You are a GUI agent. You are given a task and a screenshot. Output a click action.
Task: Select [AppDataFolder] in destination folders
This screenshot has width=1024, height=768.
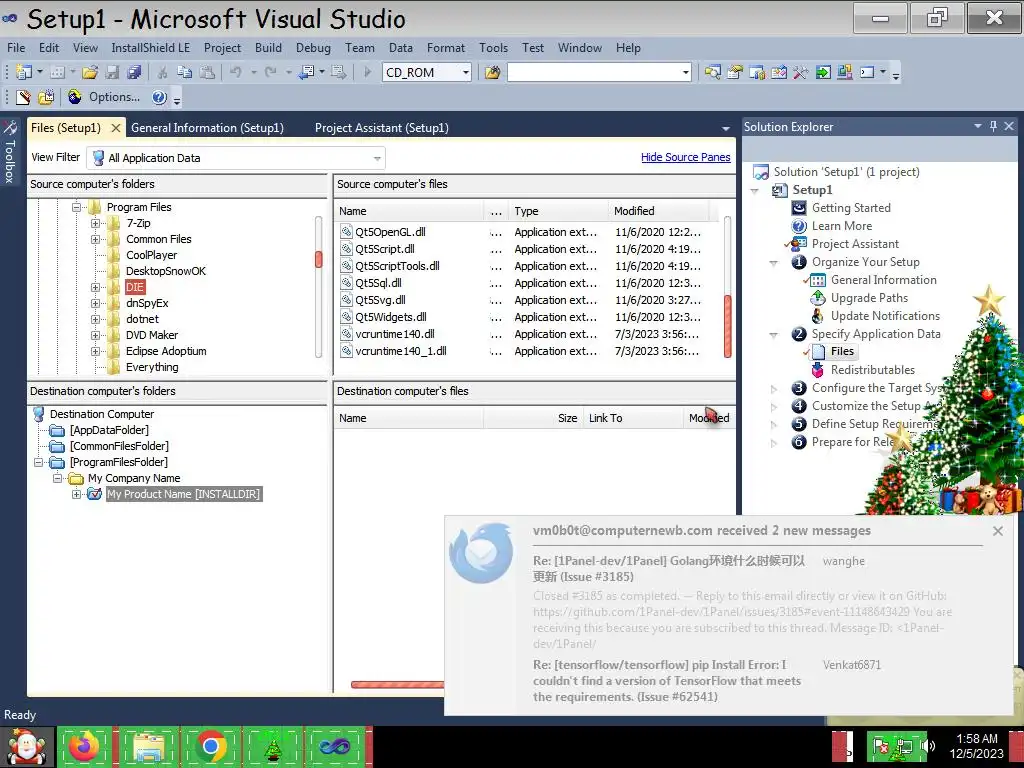(x=109, y=430)
